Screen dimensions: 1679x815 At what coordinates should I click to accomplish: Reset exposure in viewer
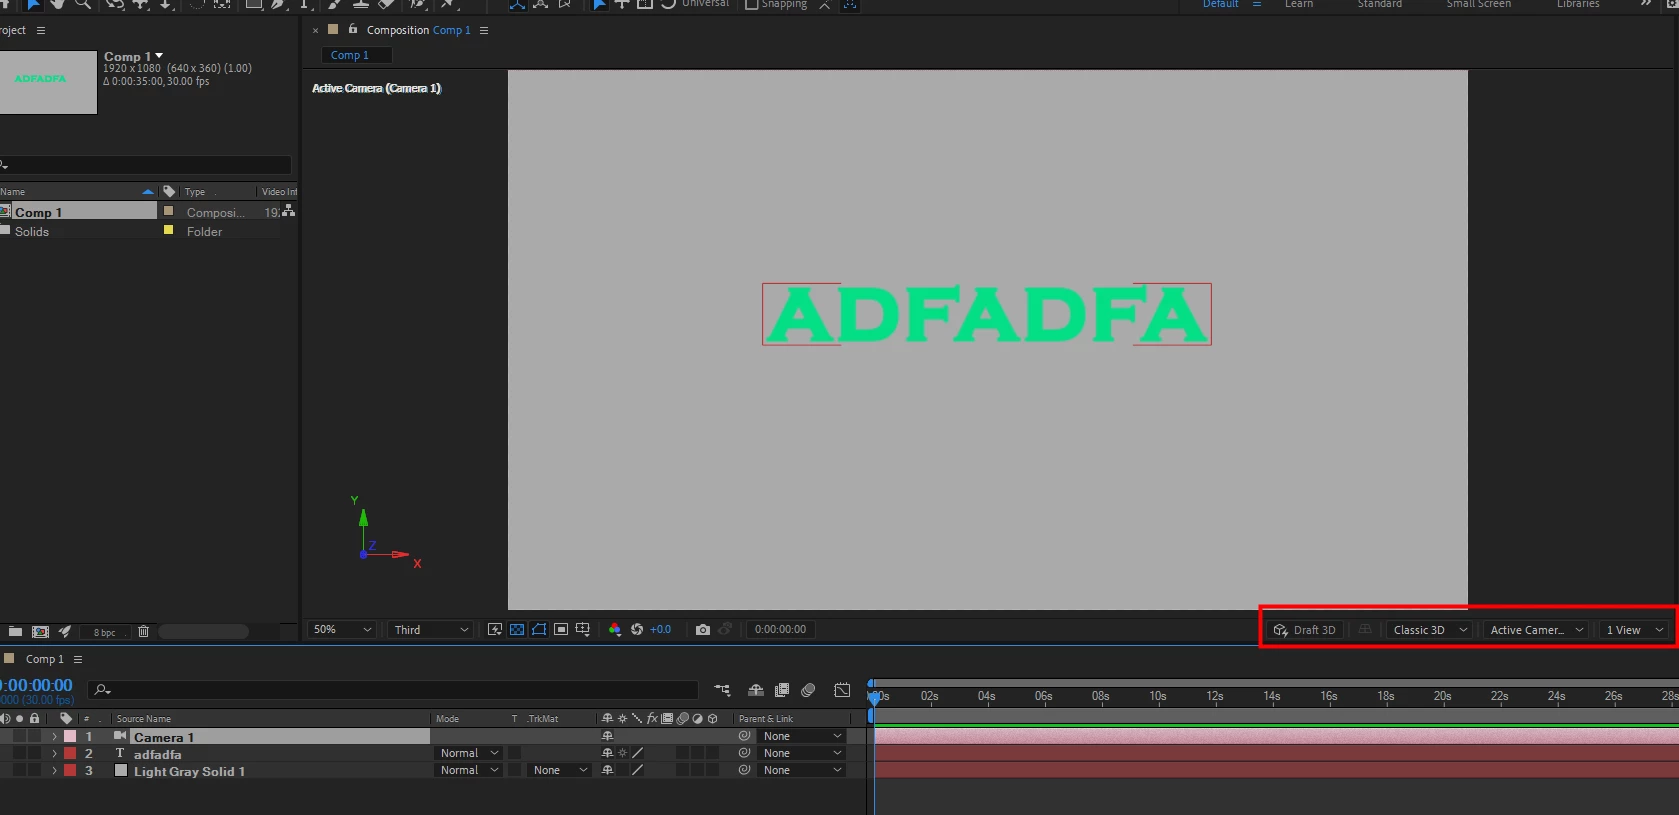point(637,629)
